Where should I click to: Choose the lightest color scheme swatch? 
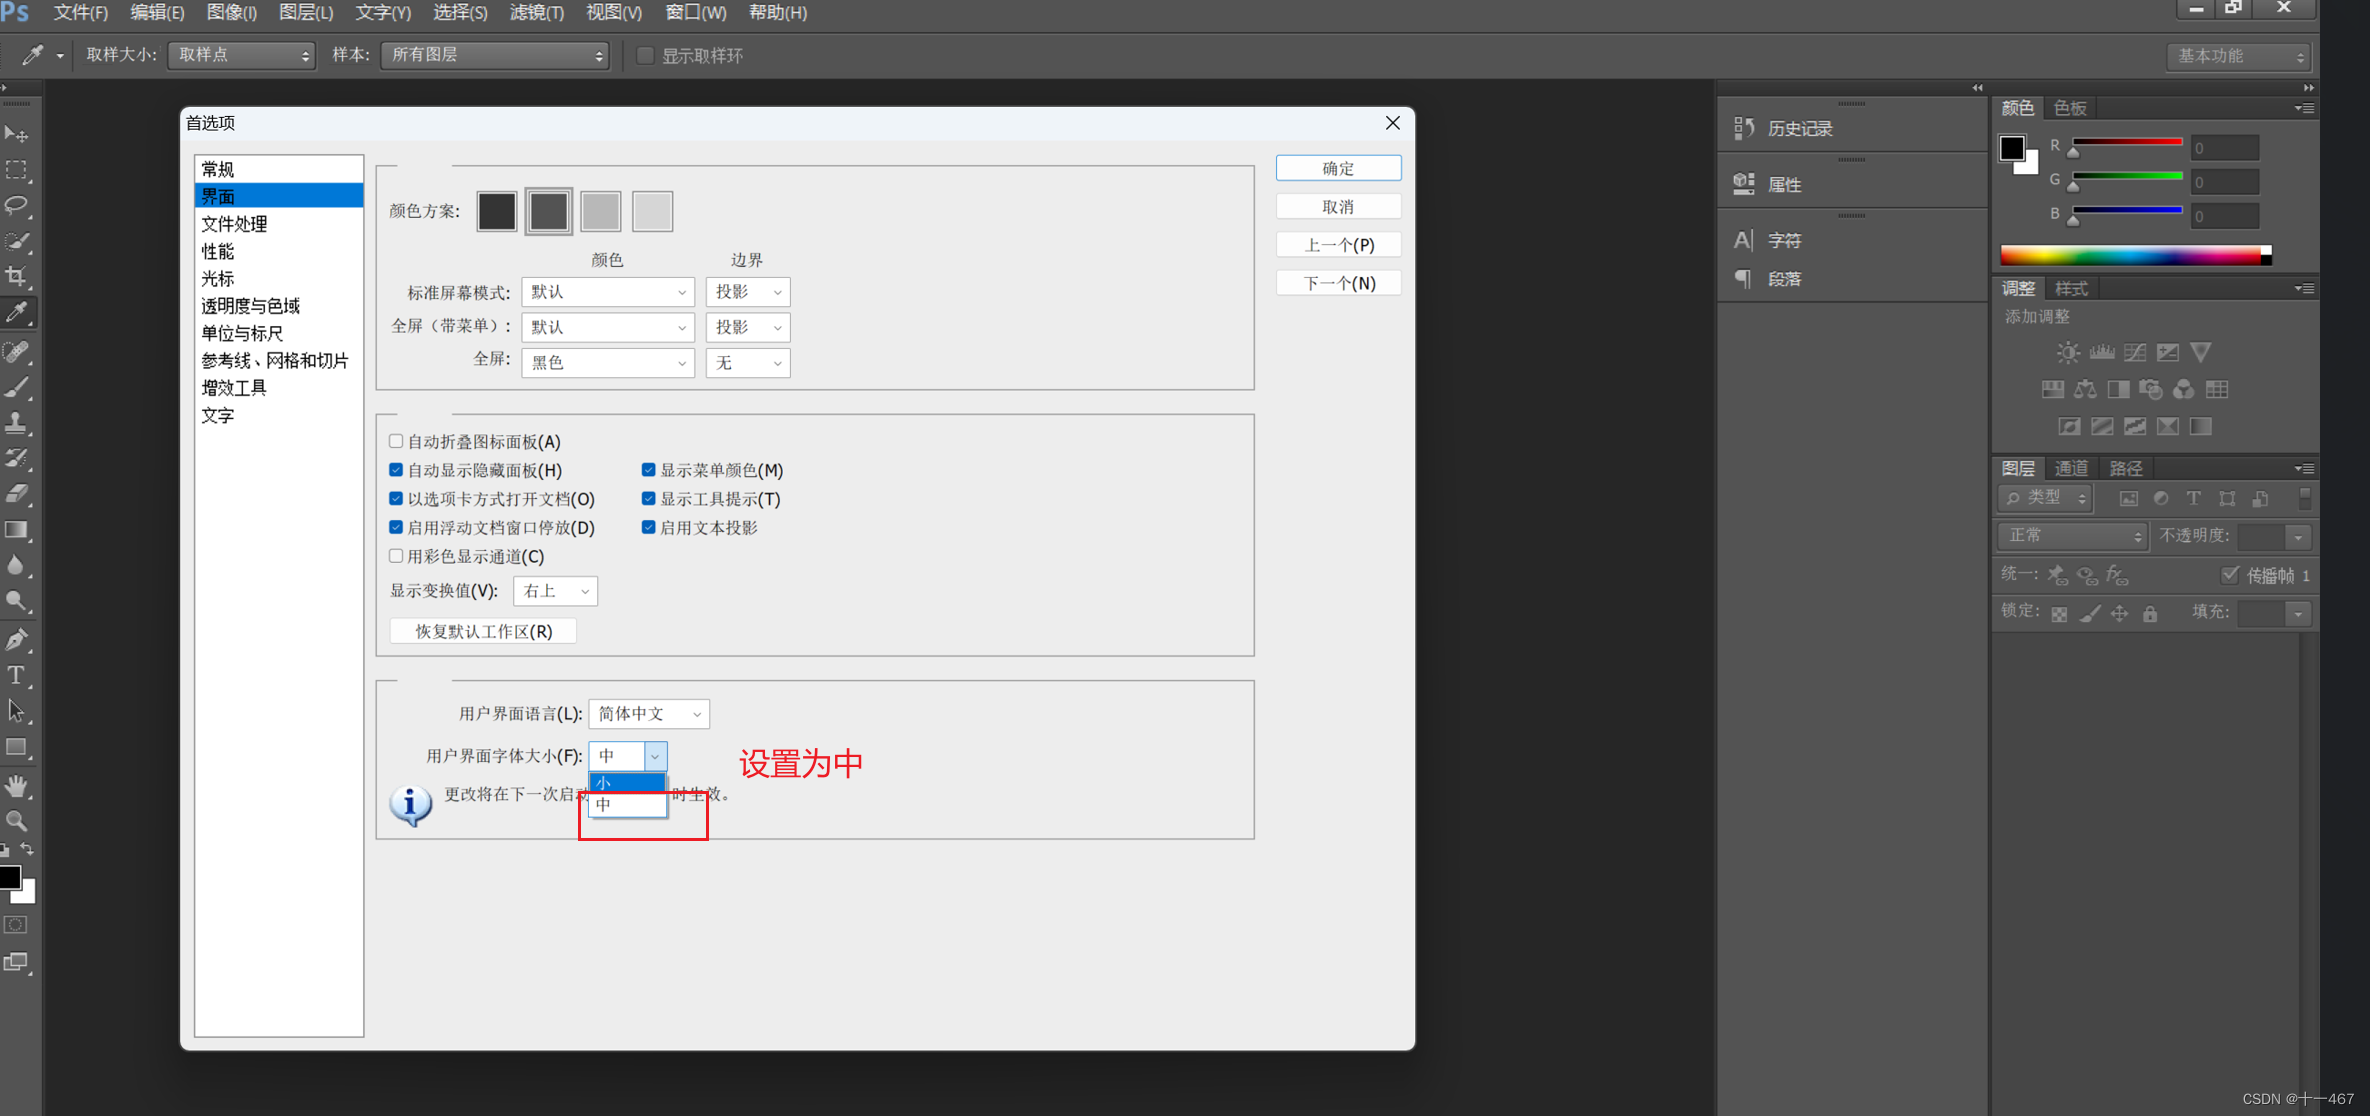[x=653, y=211]
